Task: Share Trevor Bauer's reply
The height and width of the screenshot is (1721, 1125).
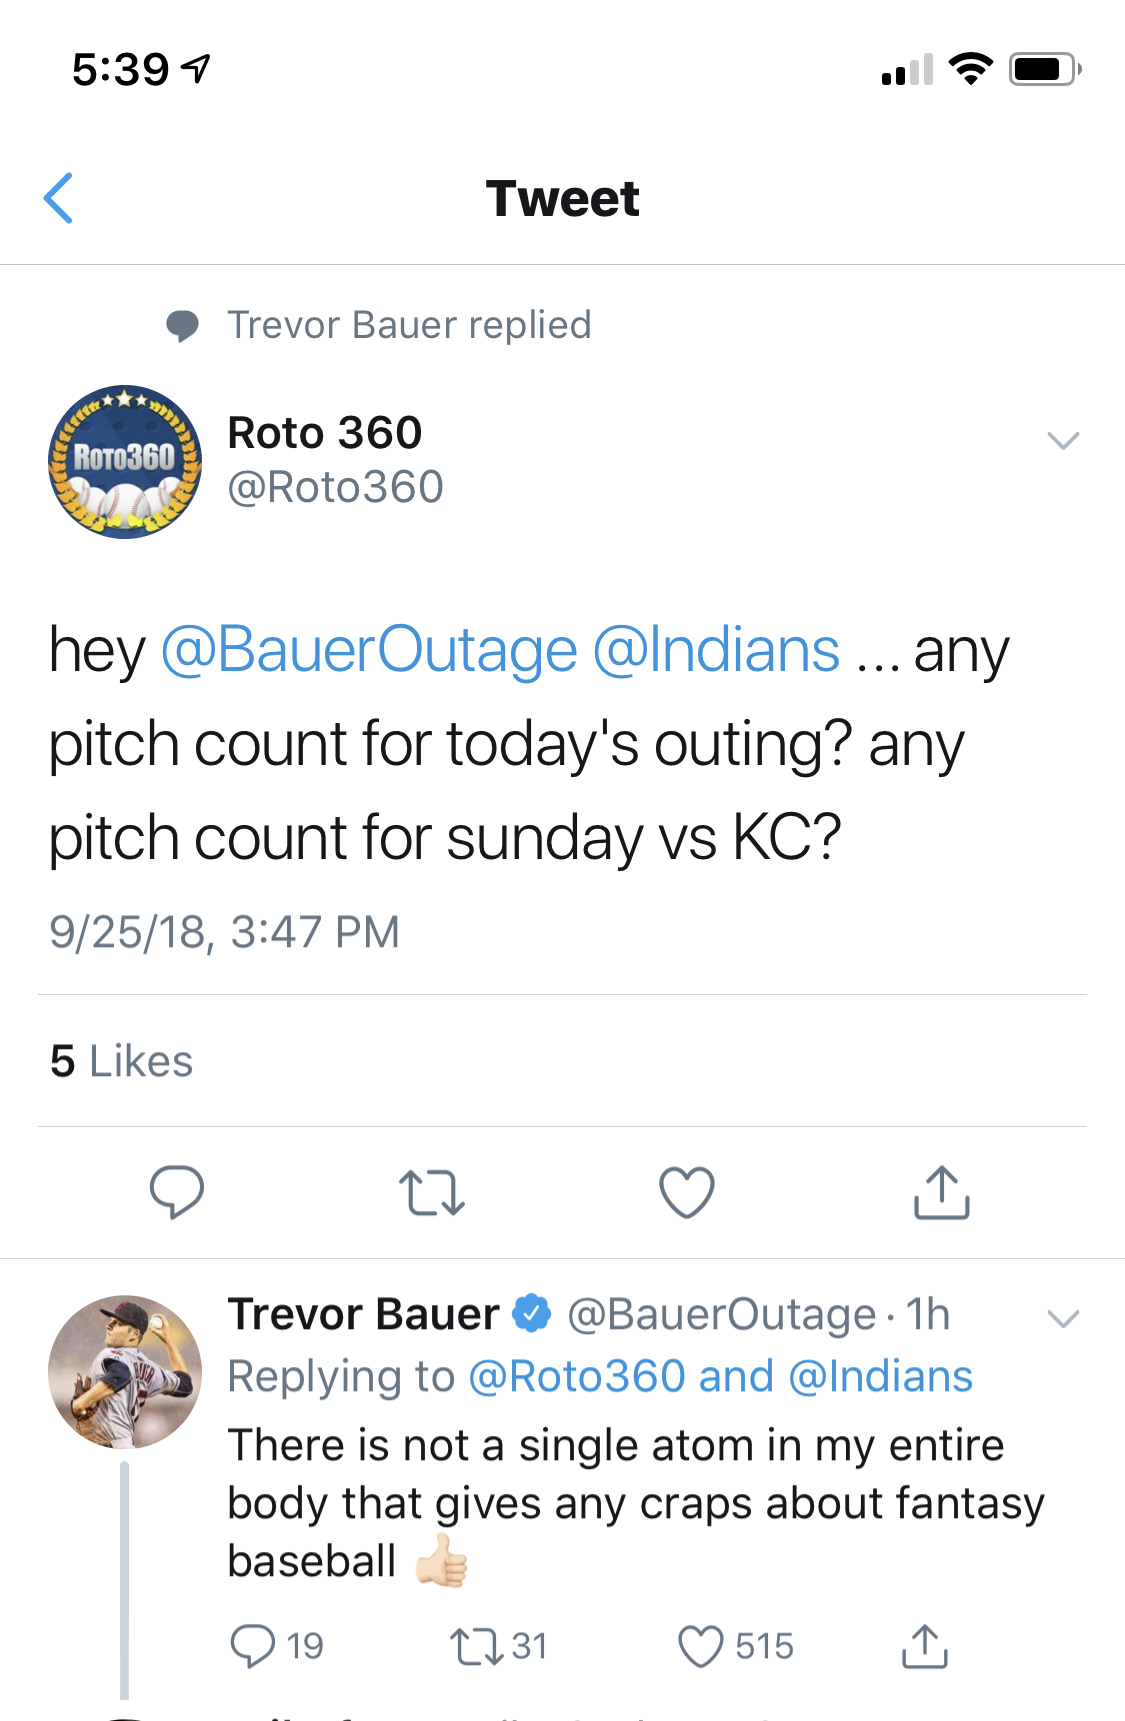Action: 924,1646
